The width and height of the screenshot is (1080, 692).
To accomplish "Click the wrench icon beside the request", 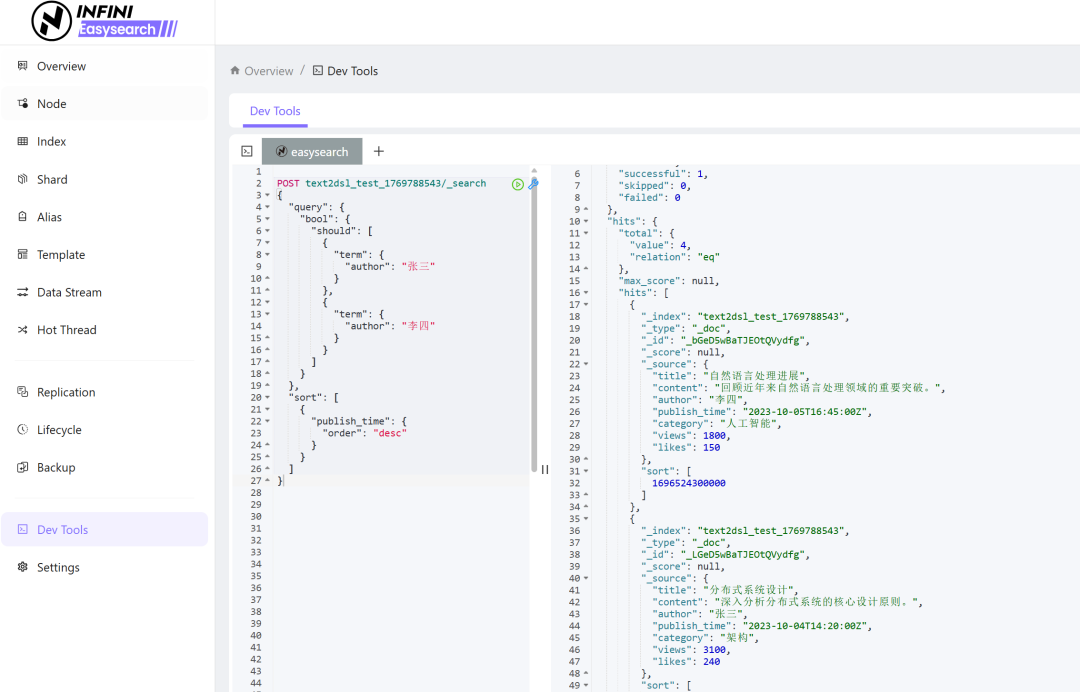I will [533, 184].
